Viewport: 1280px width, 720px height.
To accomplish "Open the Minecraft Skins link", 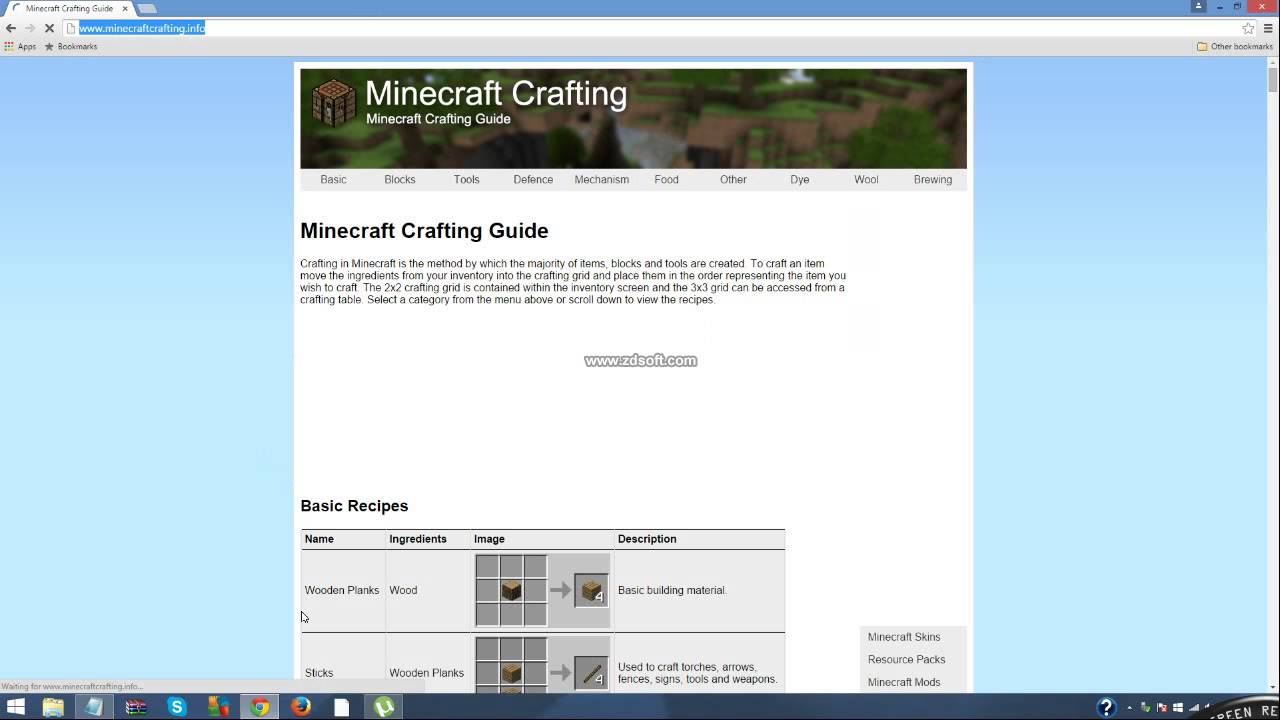I will click(x=904, y=637).
